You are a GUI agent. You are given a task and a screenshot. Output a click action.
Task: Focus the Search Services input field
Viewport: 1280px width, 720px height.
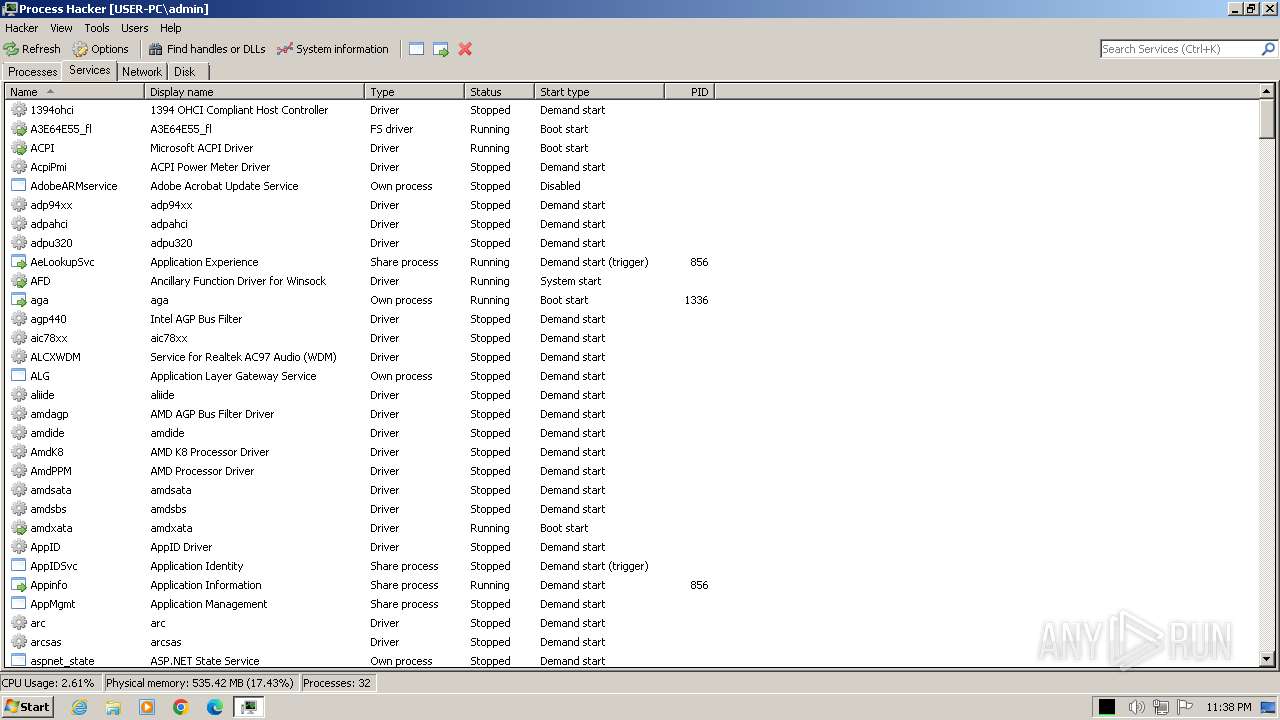1180,49
